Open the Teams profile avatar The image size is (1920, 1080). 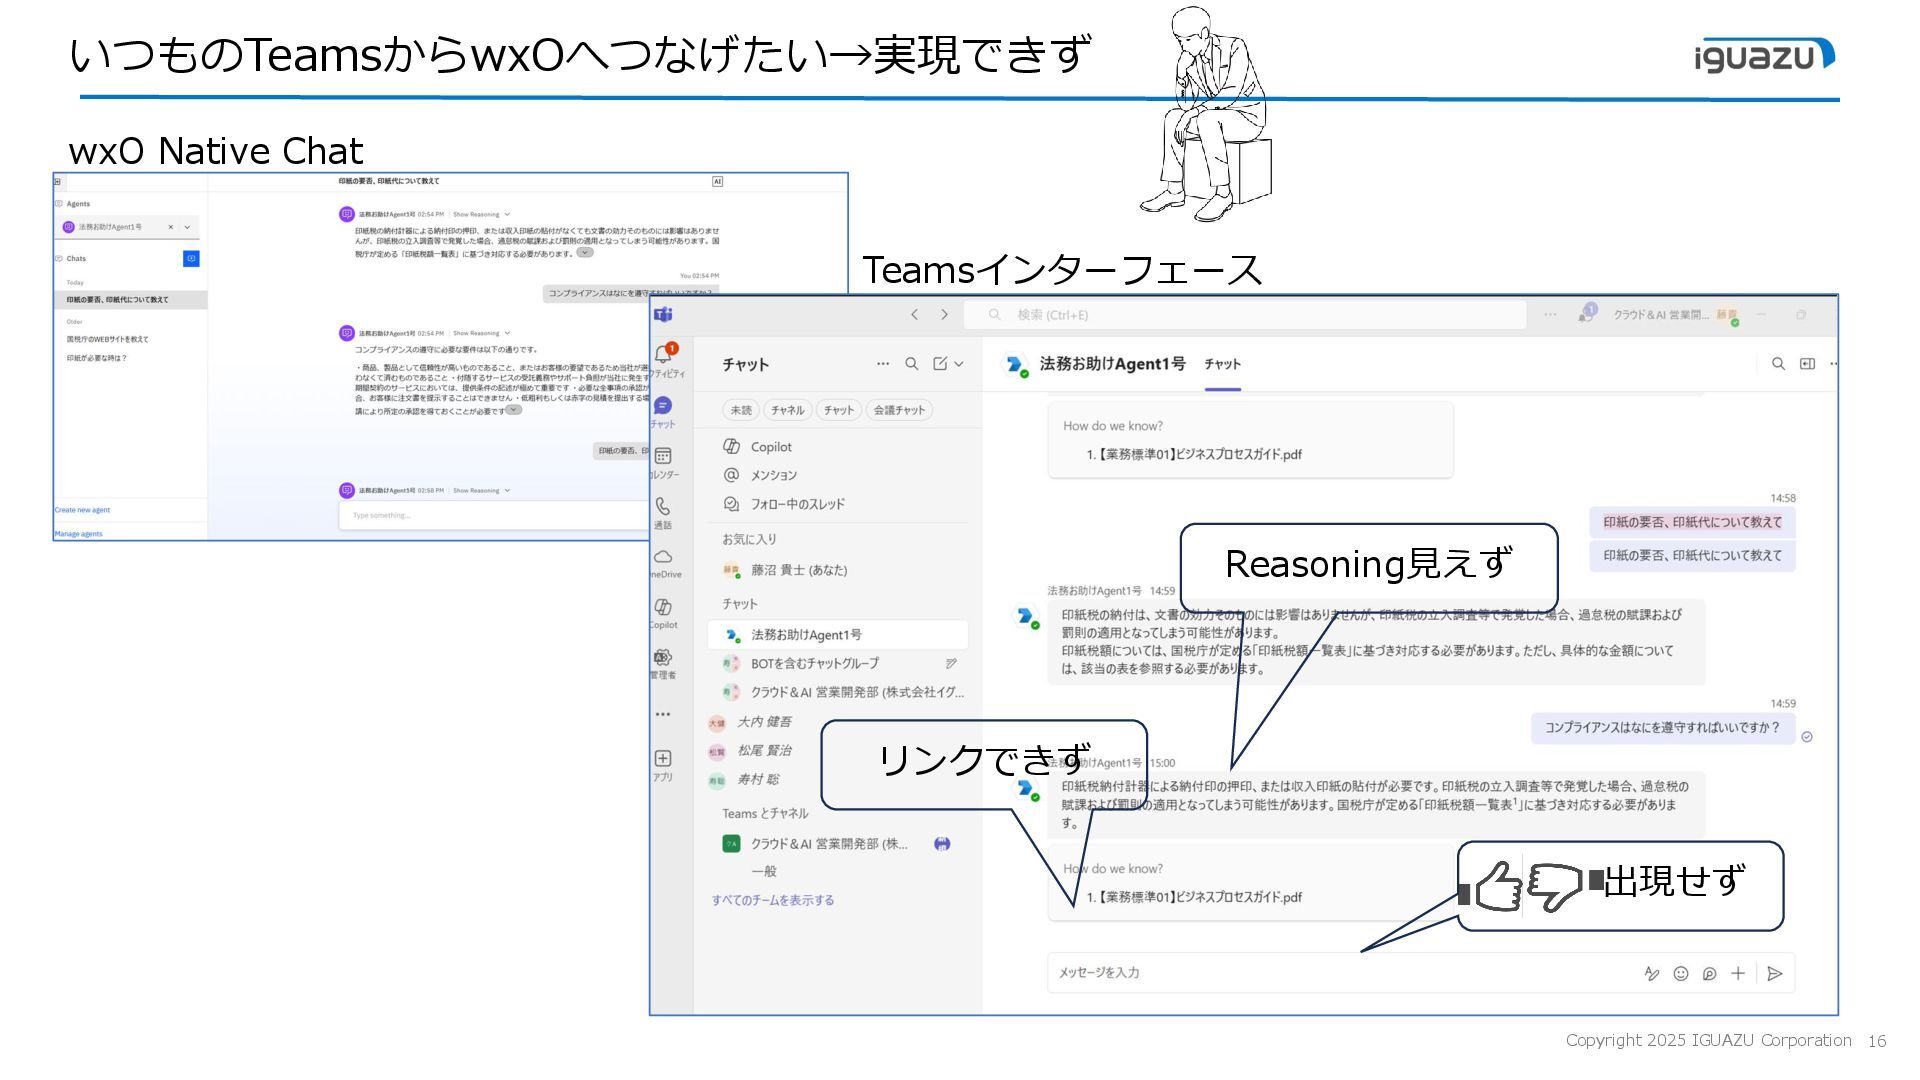tap(1727, 316)
